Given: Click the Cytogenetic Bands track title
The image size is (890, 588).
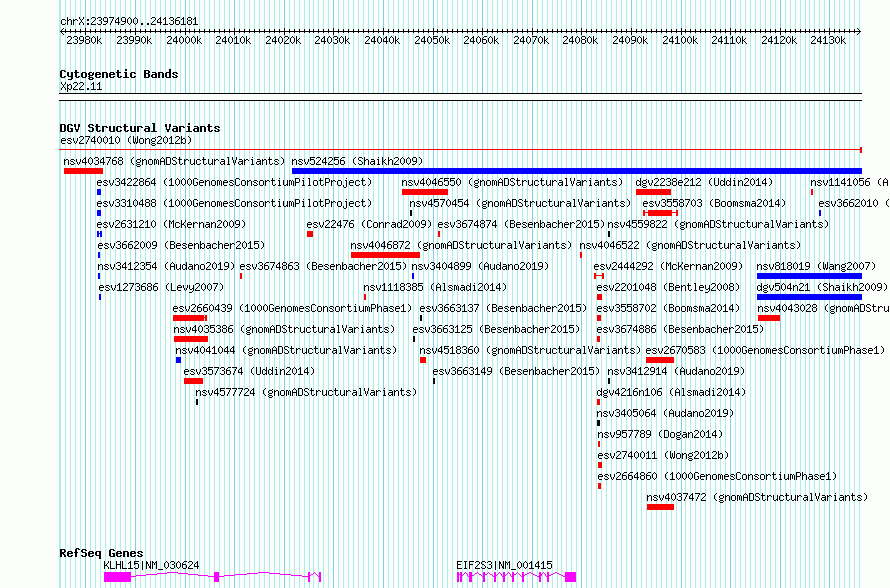Looking at the screenshot, I should point(119,74).
